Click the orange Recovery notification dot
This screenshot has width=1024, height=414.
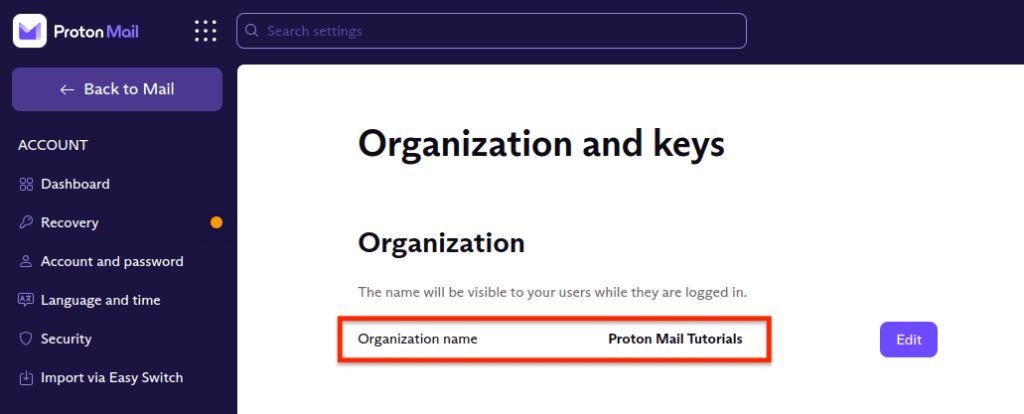[x=216, y=223]
